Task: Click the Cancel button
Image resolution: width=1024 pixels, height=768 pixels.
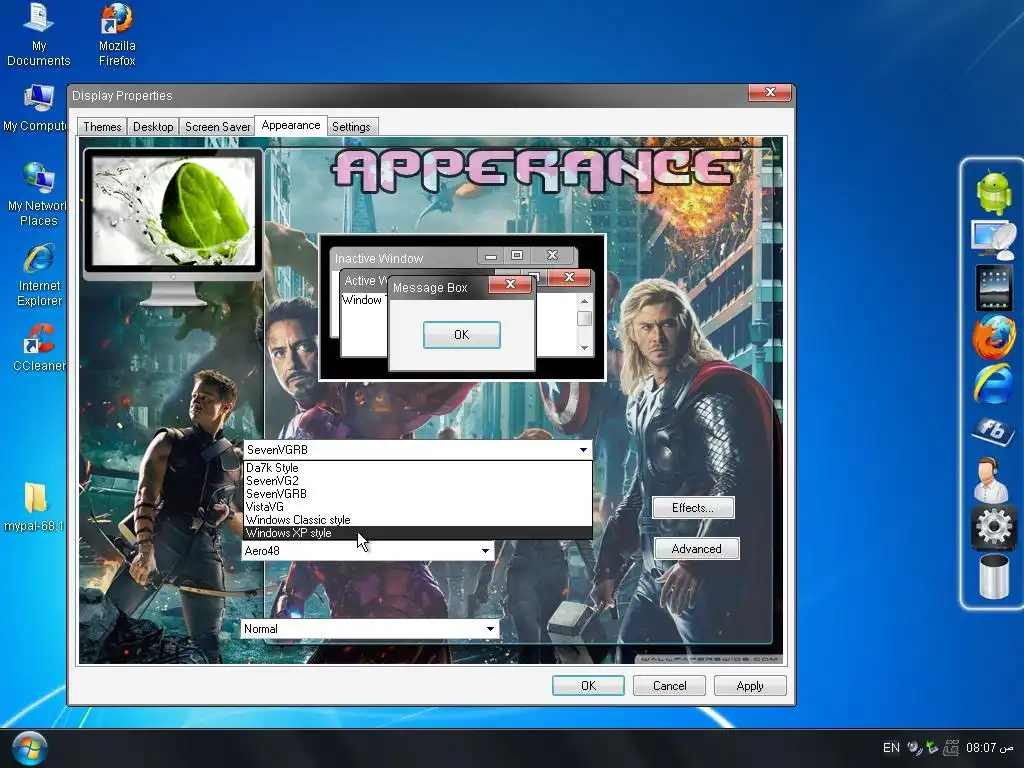Action: (669, 686)
